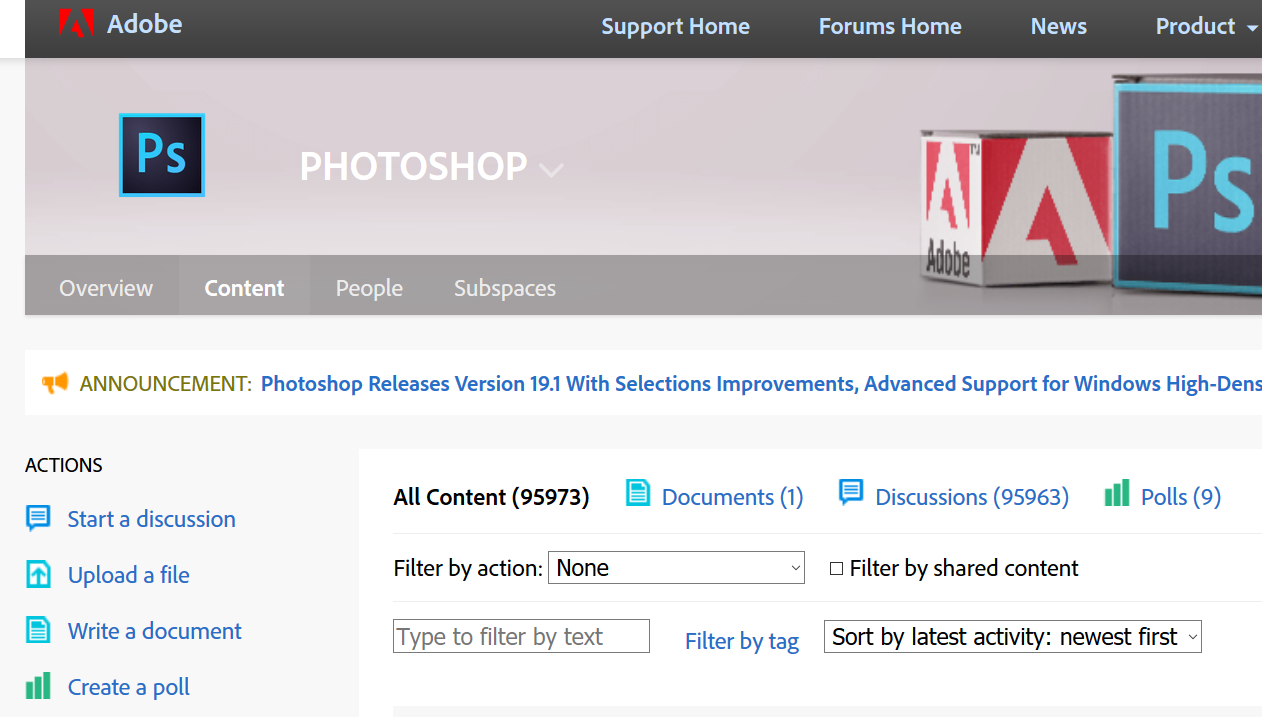Expand the PHOTOSHOP title chevron

(551, 170)
